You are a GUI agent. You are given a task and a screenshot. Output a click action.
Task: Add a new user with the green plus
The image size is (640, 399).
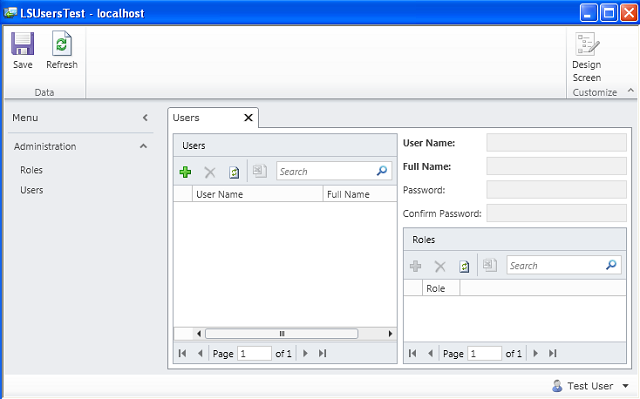pyautogui.click(x=185, y=172)
